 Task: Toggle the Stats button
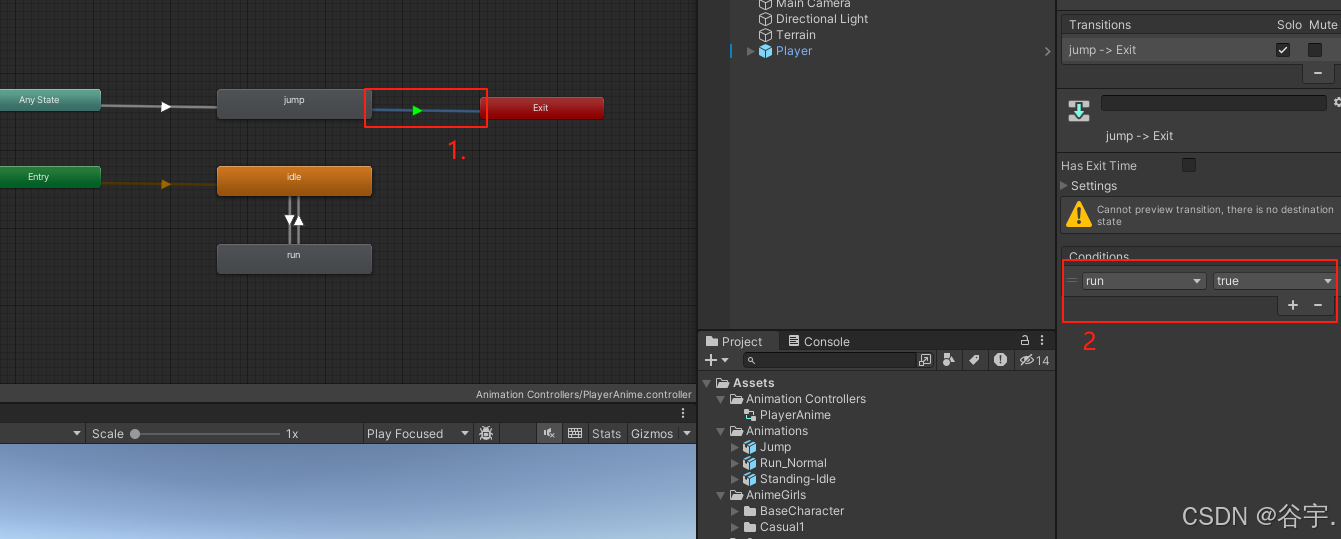coord(606,434)
